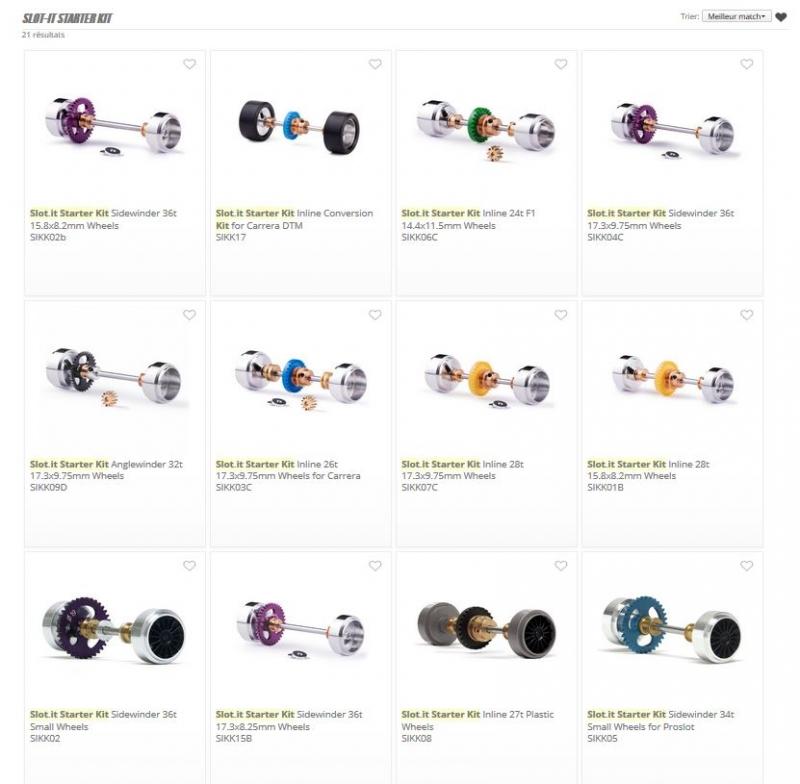Toggle favorite on SIKK08 Plastic Wheels kit
The width and height of the screenshot is (800, 784).
coord(561,566)
